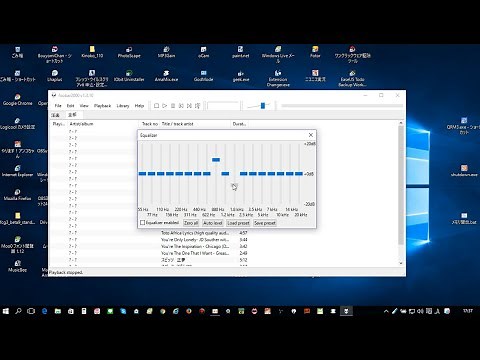Image resolution: width=480 pixels, height=360 pixels.
Task: Show hidden system tray icons
Action: point(386,311)
